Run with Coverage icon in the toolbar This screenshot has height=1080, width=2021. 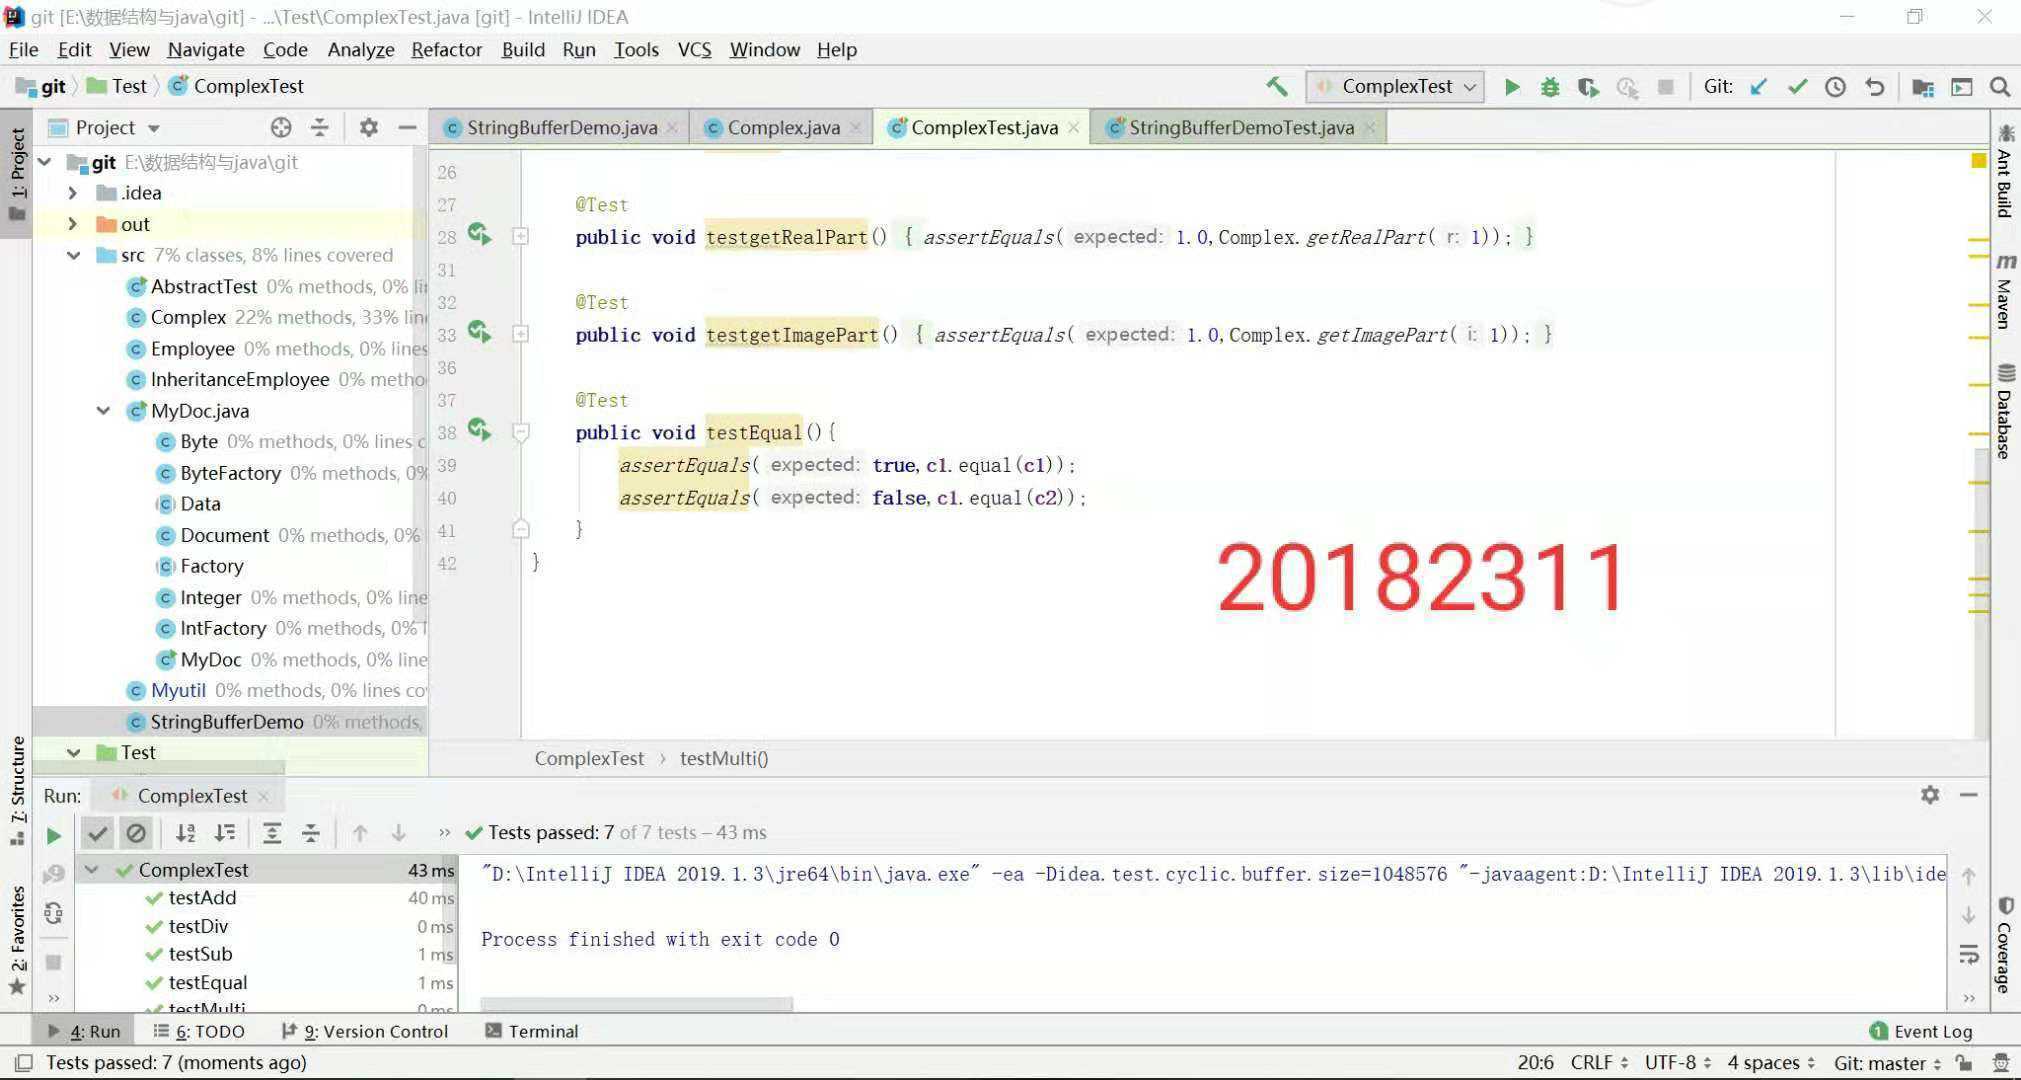tap(1588, 87)
